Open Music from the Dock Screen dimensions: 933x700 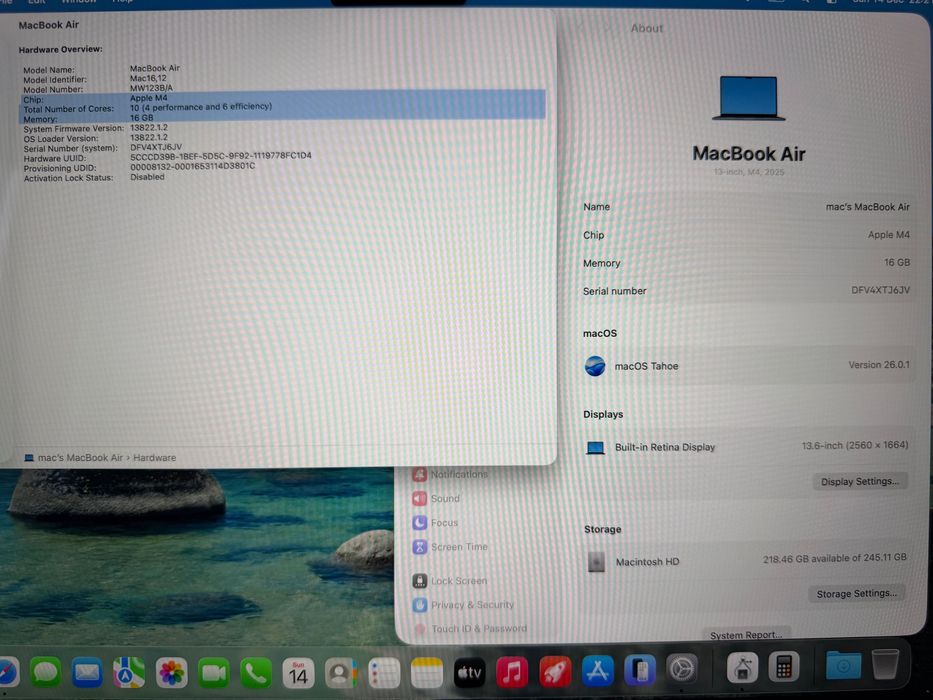point(512,673)
